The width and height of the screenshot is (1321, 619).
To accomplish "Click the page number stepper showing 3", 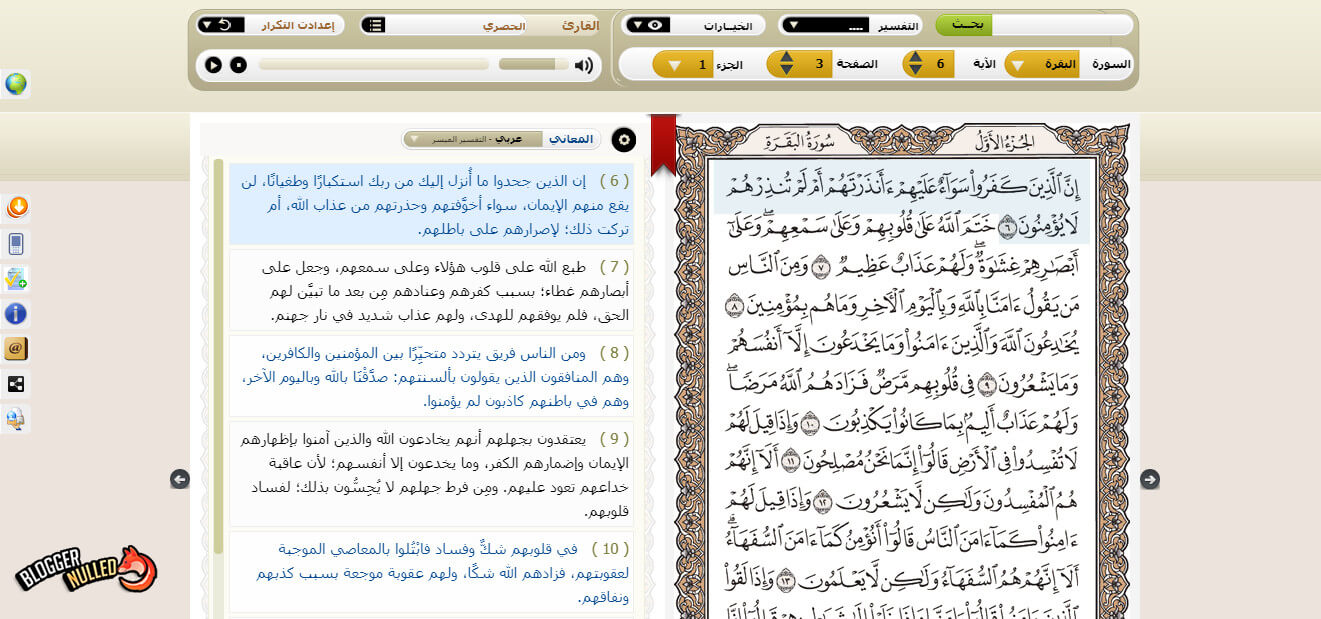I will 798,64.
